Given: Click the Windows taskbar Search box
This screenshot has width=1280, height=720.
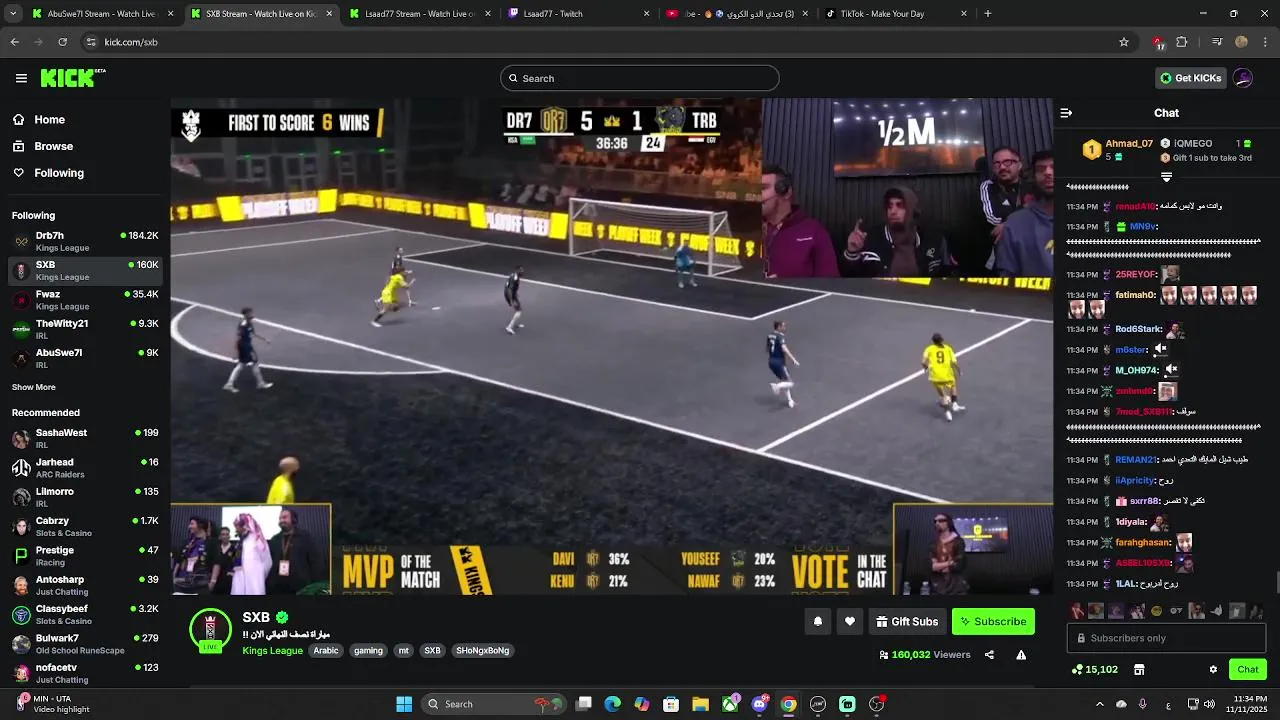Looking at the screenshot, I should point(495,704).
